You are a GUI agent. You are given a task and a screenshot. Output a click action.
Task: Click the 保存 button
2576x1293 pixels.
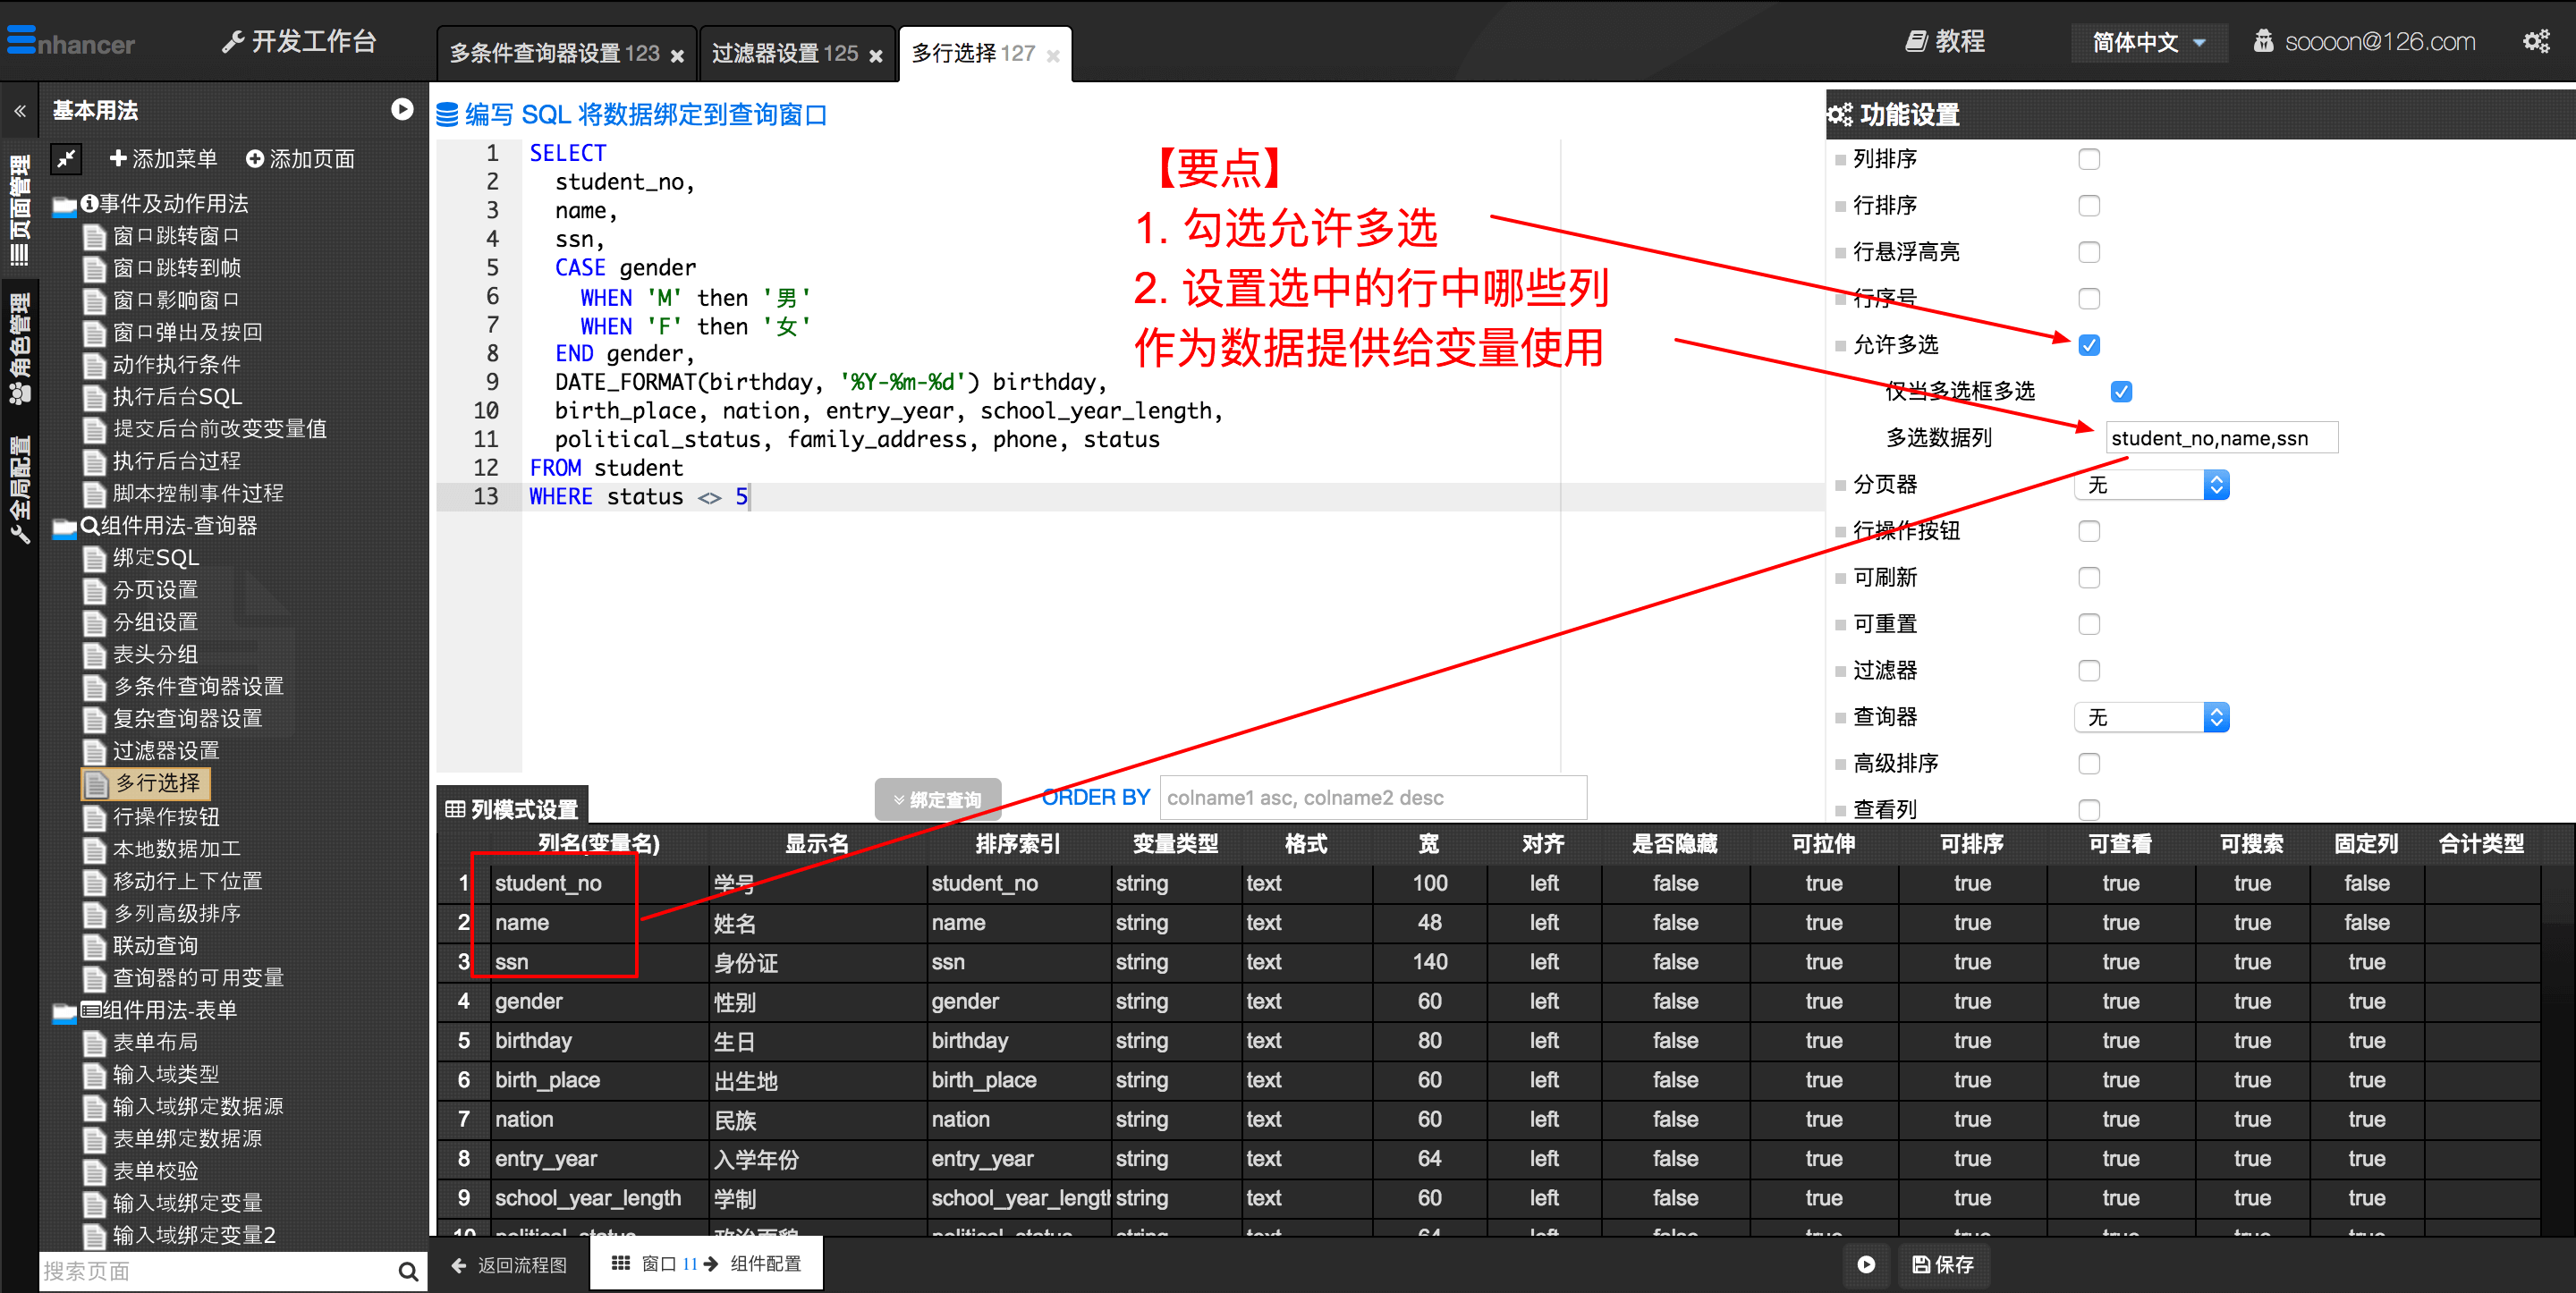tap(1944, 1264)
